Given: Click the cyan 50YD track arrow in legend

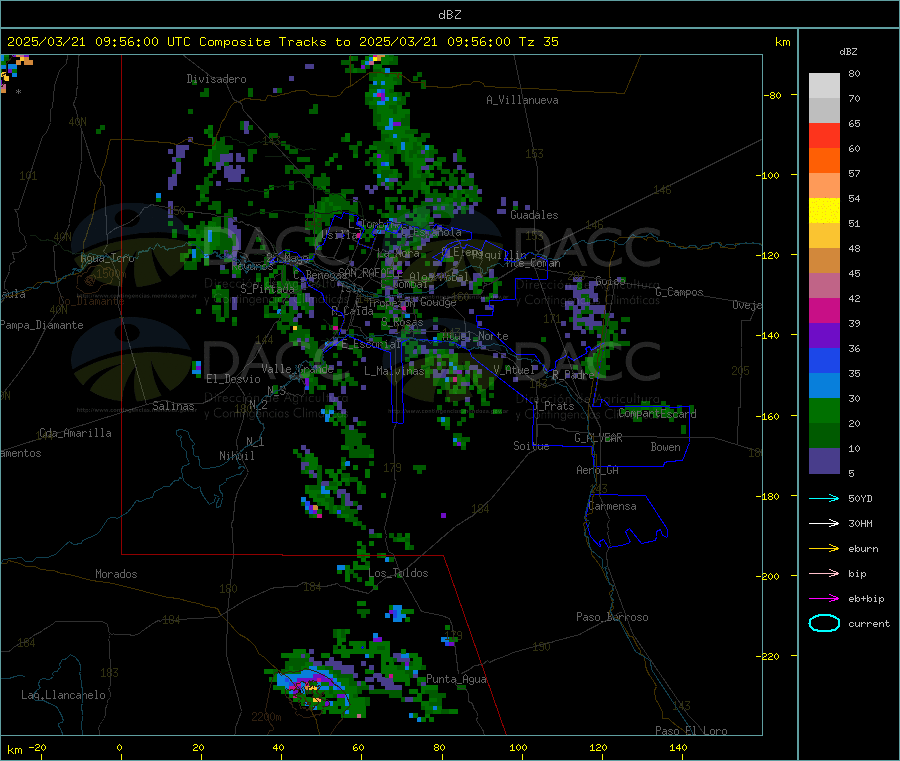Looking at the screenshot, I should coord(824,498).
